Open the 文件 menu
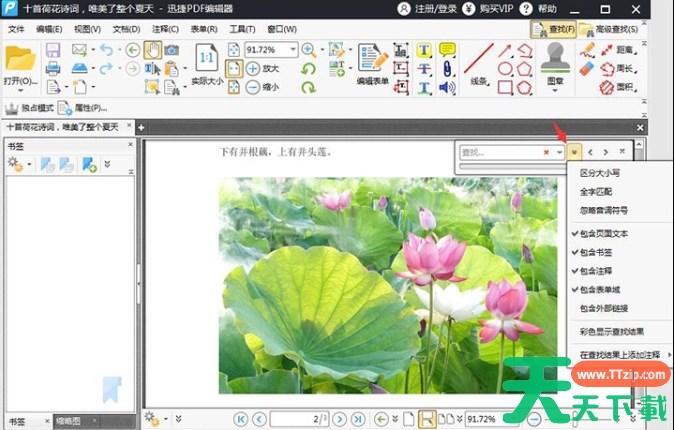The width and height of the screenshot is (675, 430). 16,29
